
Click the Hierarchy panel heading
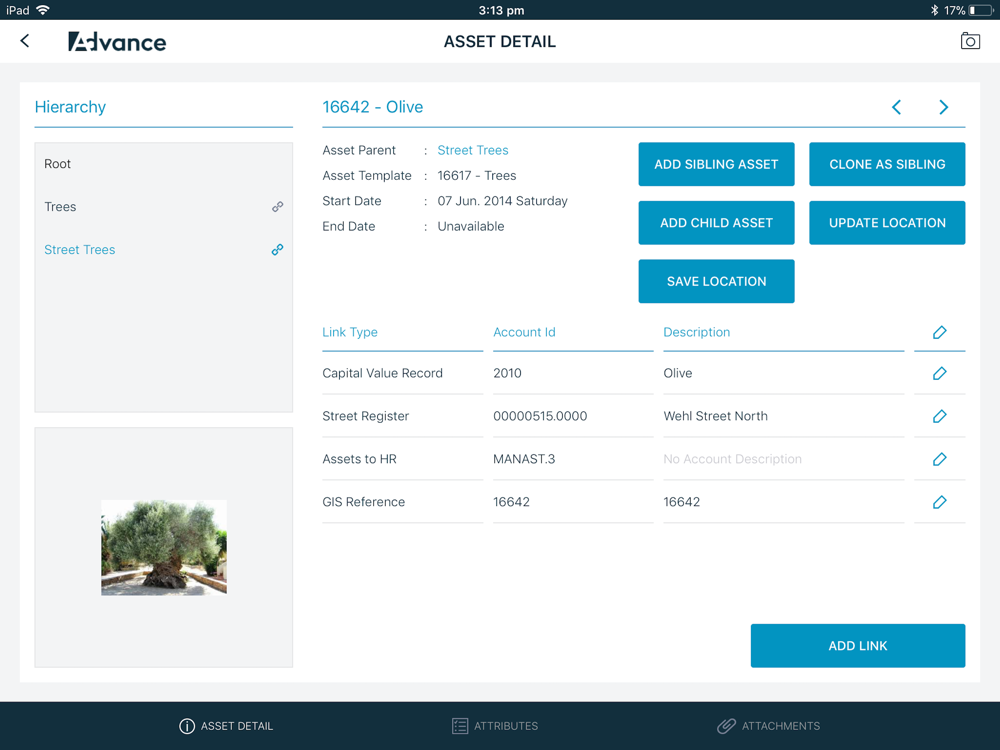[x=70, y=107]
